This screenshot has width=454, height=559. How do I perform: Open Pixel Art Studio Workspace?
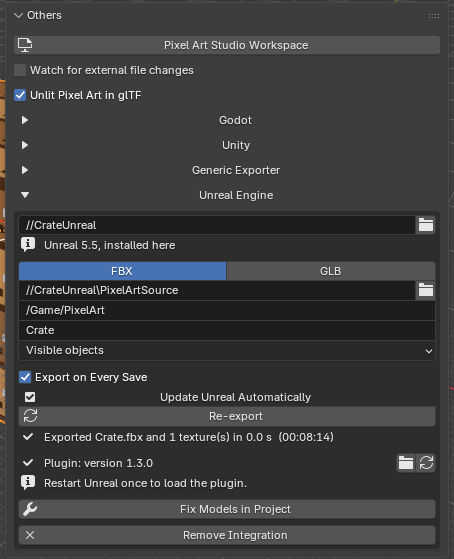227,45
